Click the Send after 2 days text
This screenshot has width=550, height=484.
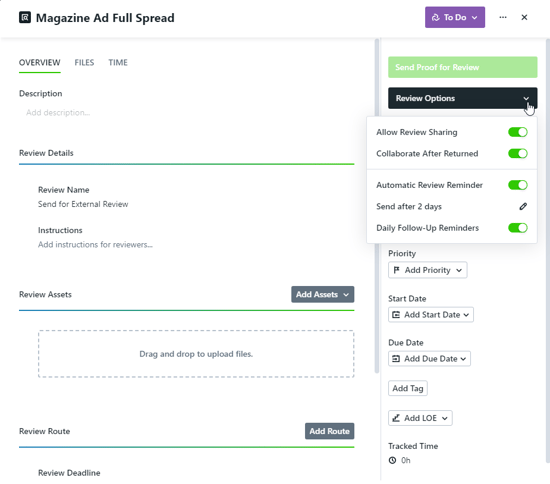click(x=409, y=207)
